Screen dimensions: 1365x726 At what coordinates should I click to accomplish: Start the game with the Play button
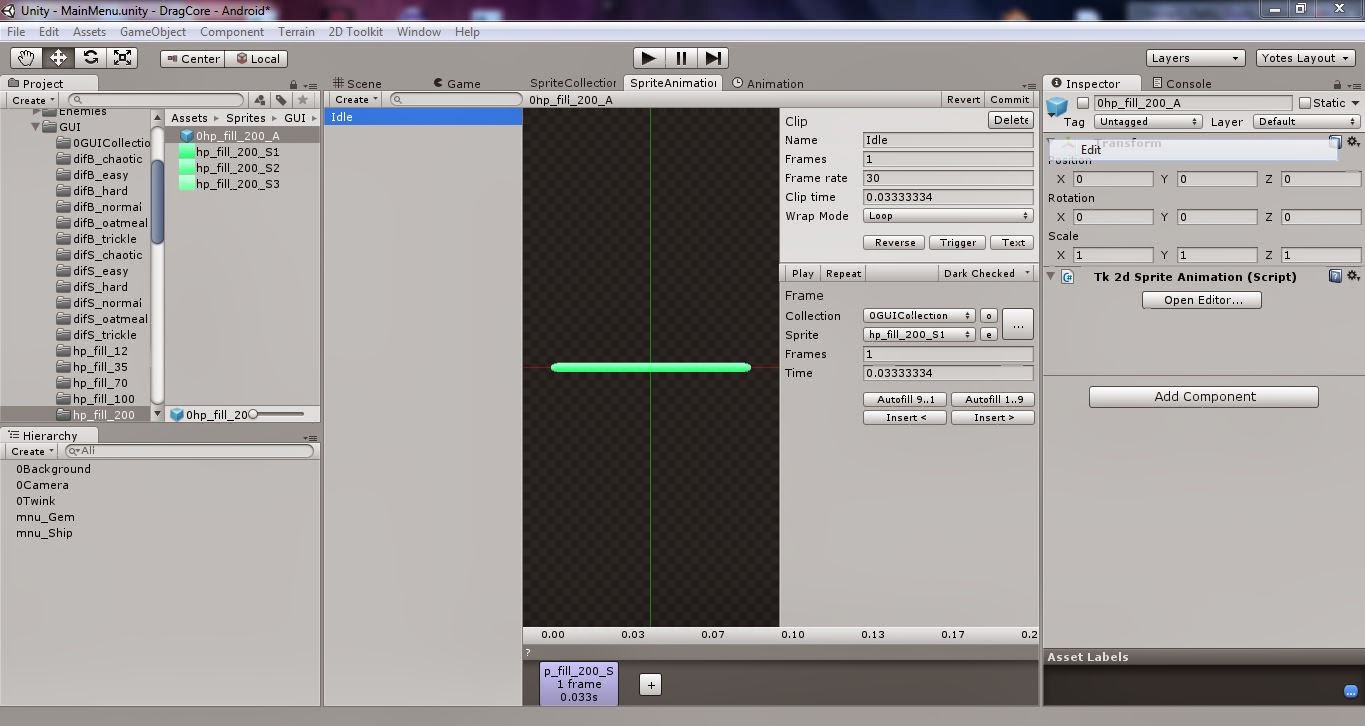click(648, 58)
